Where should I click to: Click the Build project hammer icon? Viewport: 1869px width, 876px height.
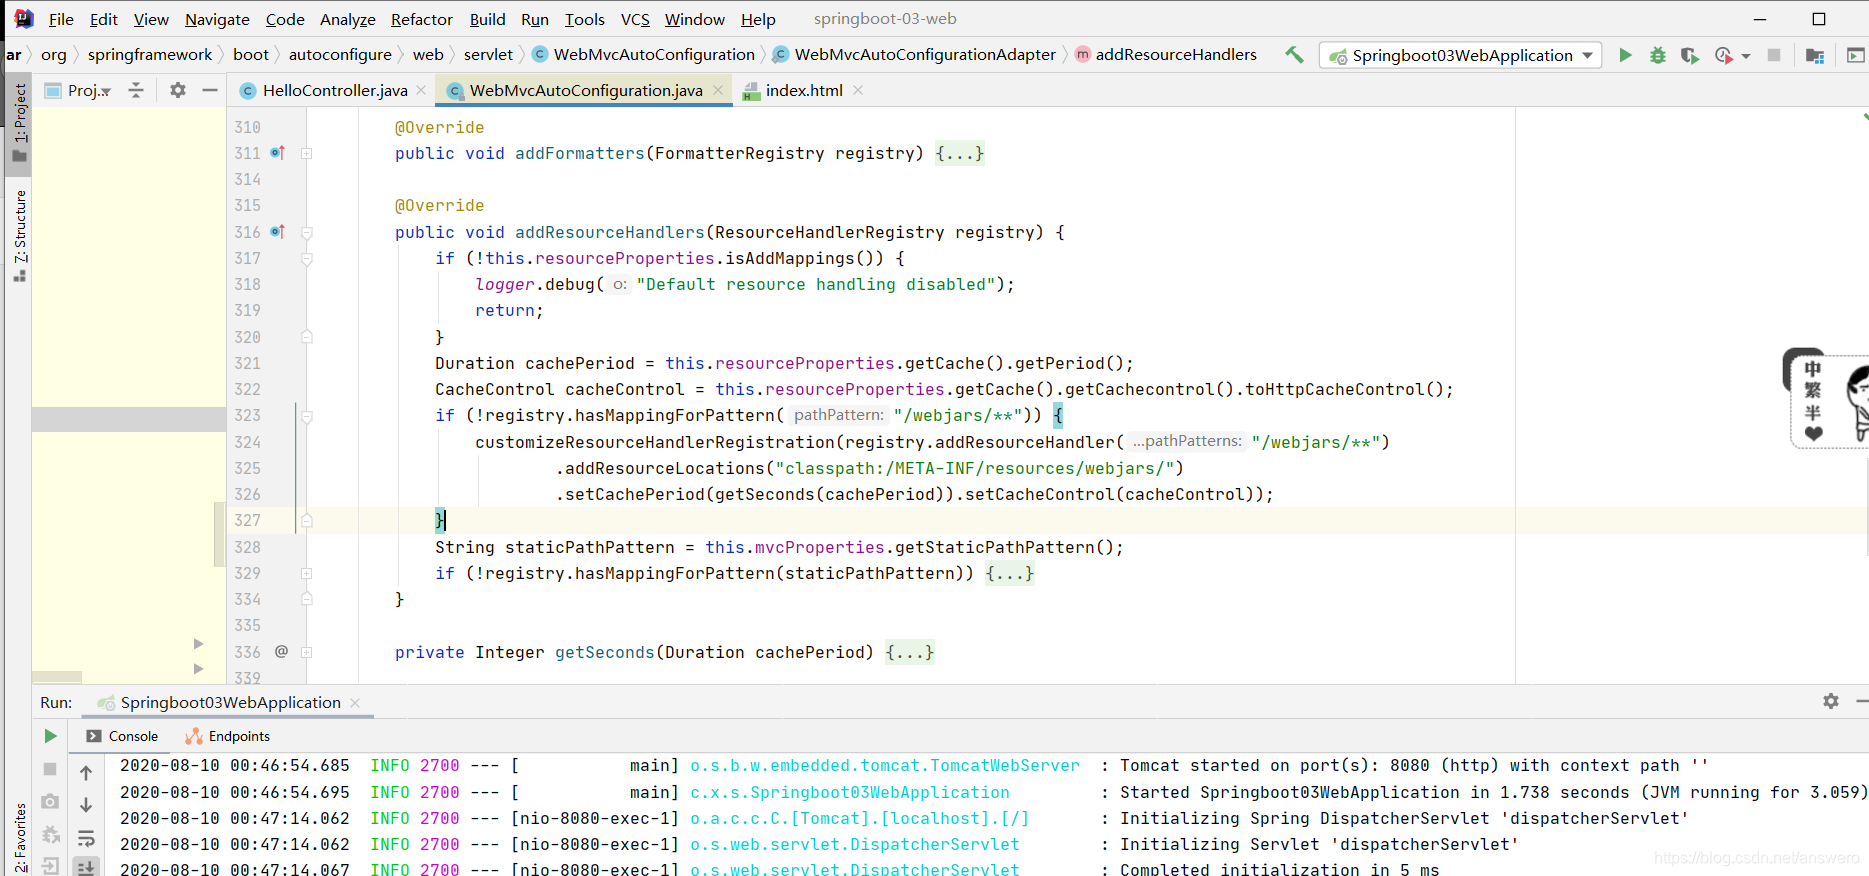(x=1294, y=55)
